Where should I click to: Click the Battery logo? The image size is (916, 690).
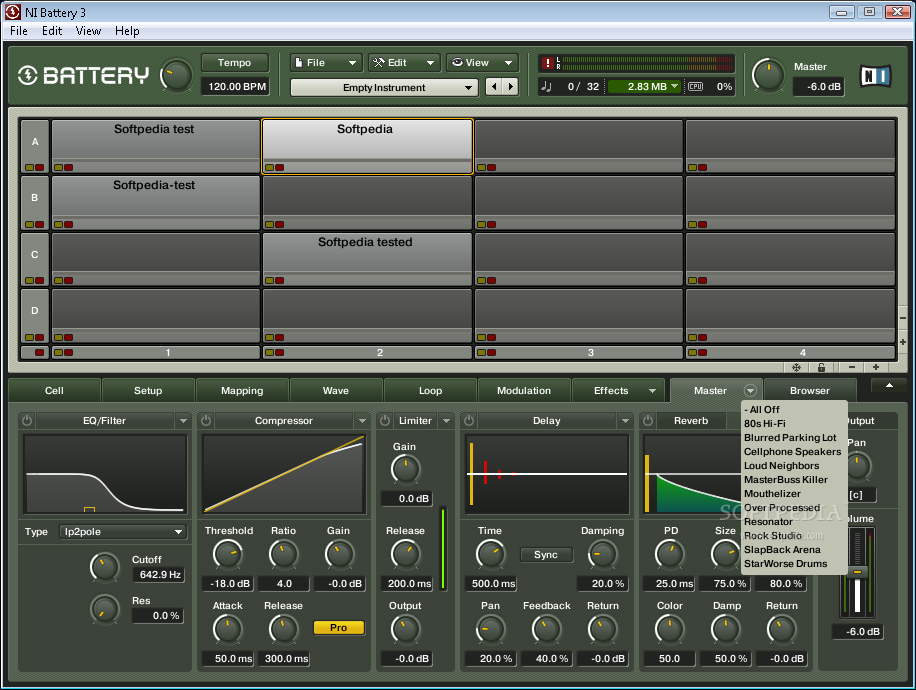click(84, 75)
